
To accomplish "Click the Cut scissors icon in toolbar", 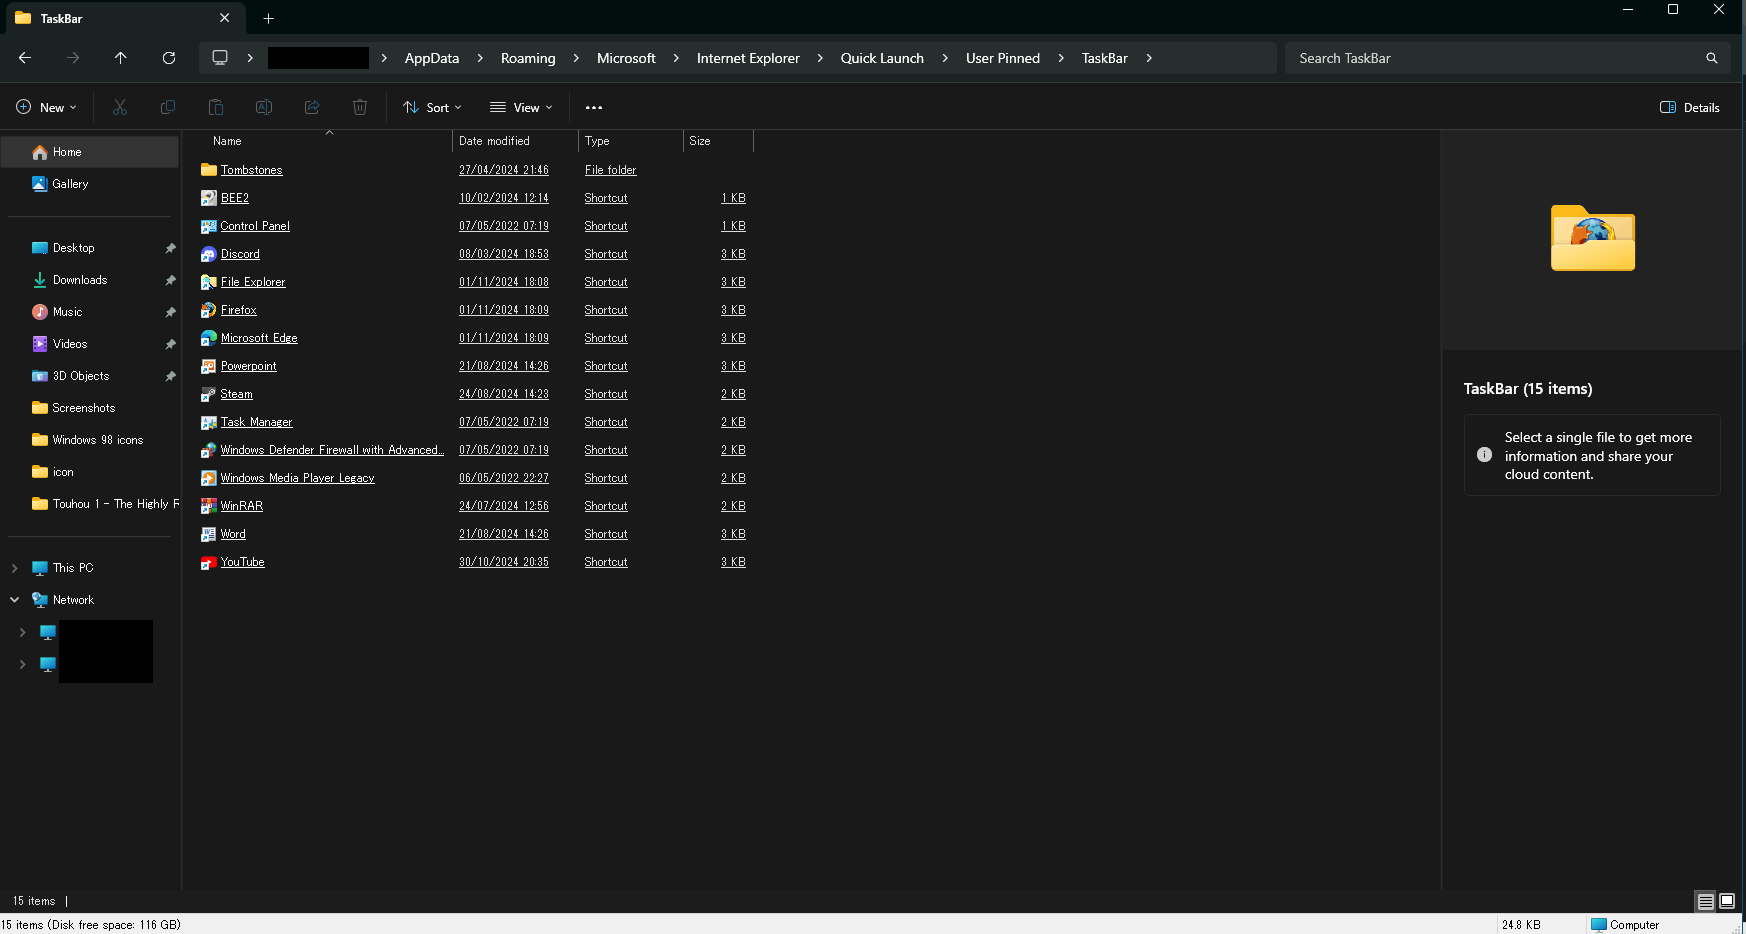I will 120,107.
